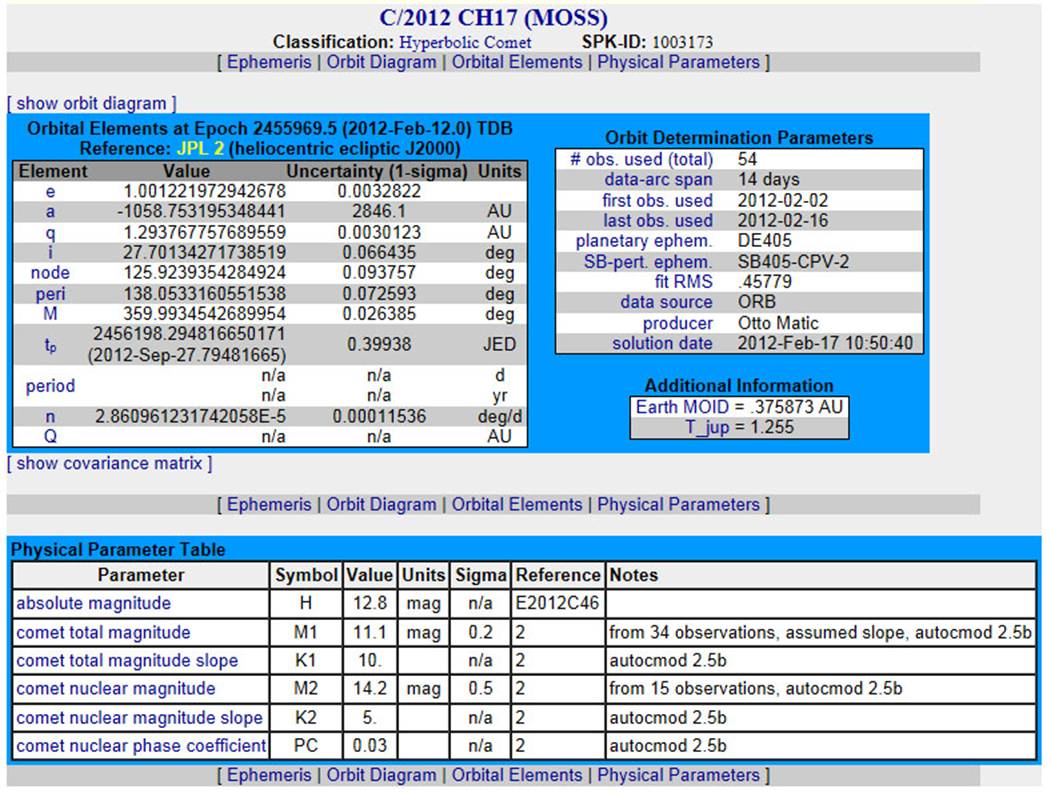Select the 'Physical Parameter Table' heading
Image resolution: width=1047 pixels, height=793 pixels.
tap(118, 550)
